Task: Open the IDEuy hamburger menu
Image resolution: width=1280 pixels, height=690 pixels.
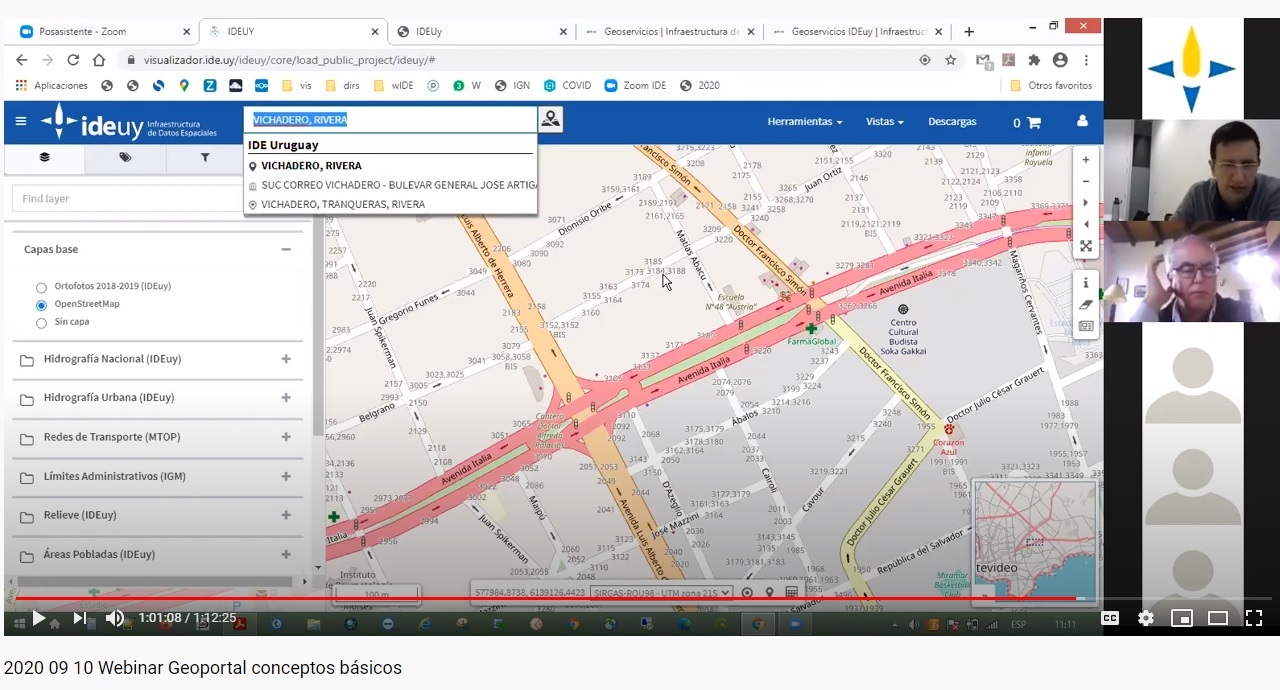Action: (x=21, y=121)
